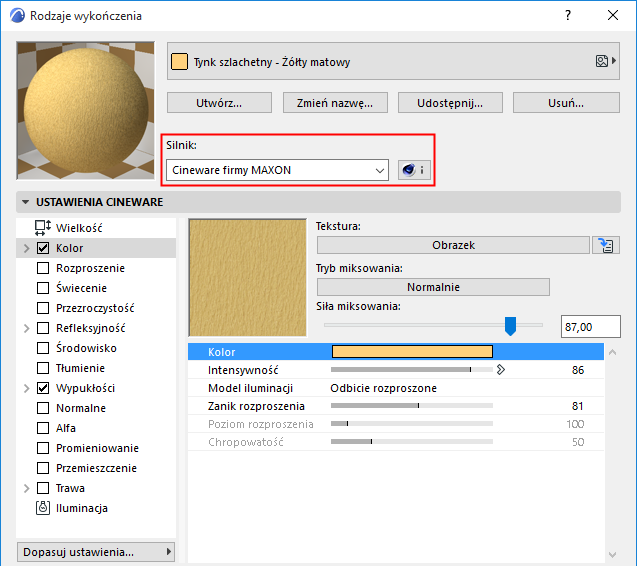This screenshot has width=637, height=566.
Task: Close the Rodzaje wykończenia dialog
Action: click(613, 15)
